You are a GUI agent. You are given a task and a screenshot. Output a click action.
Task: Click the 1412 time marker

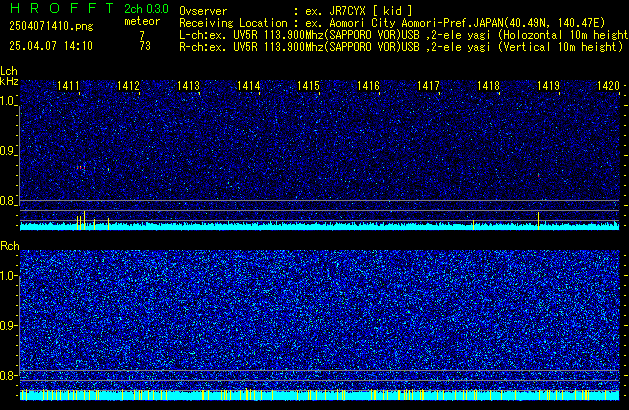pos(128,86)
